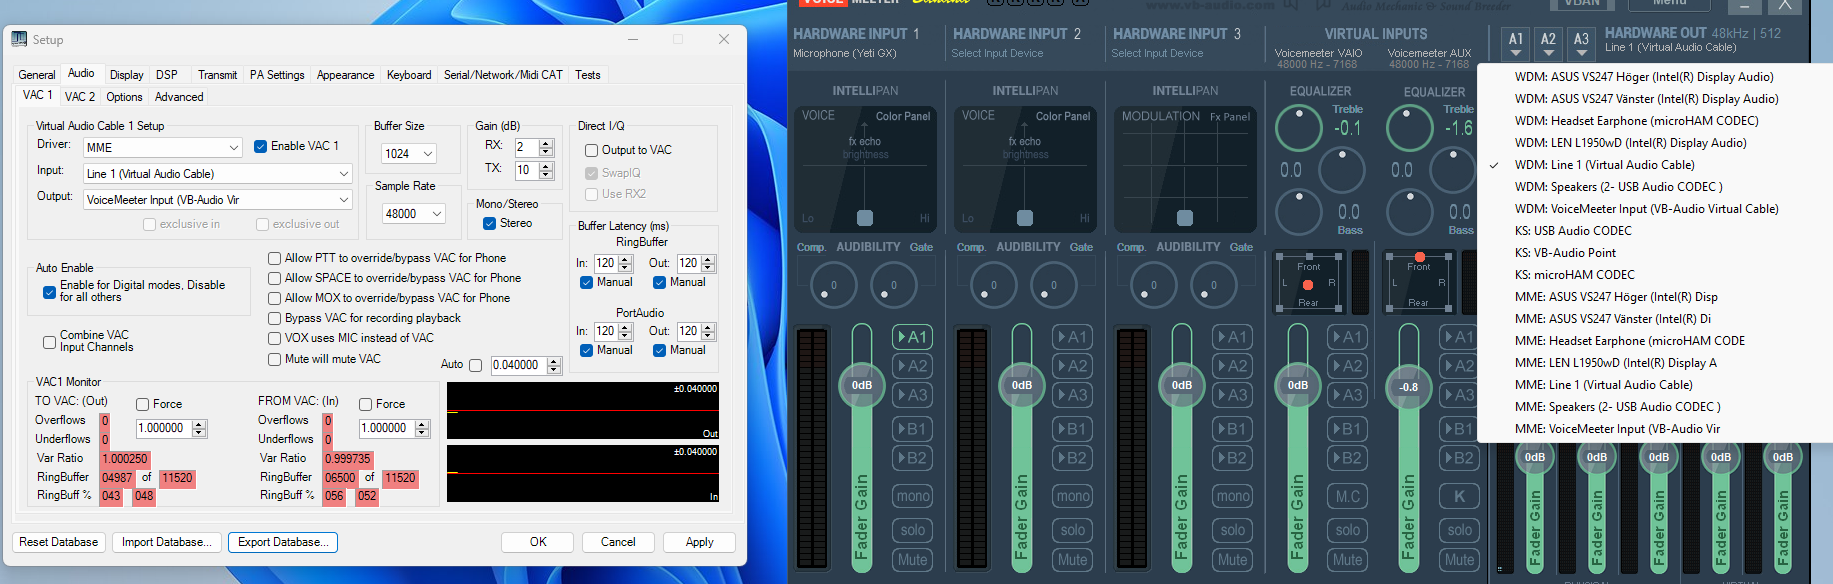Click Treble EQ knob on Voicemeeter VAIO
The width and height of the screenshot is (1833, 584).
[x=1299, y=127]
